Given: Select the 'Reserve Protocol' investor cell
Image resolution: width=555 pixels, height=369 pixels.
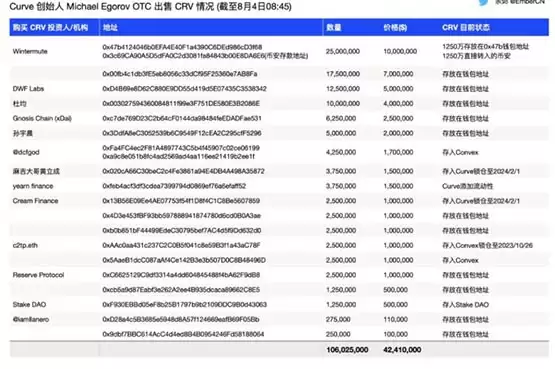Looking at the screenshot, I should click(38, 275).
